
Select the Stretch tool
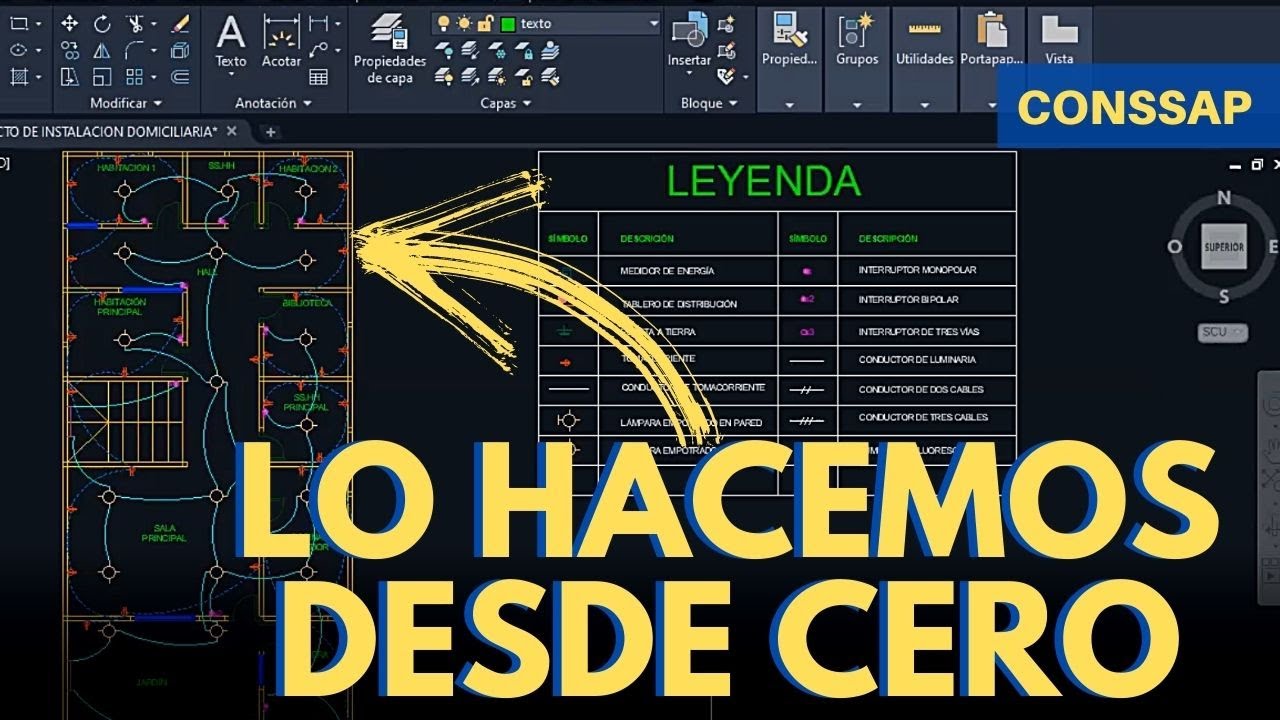[x=70, y=77]
